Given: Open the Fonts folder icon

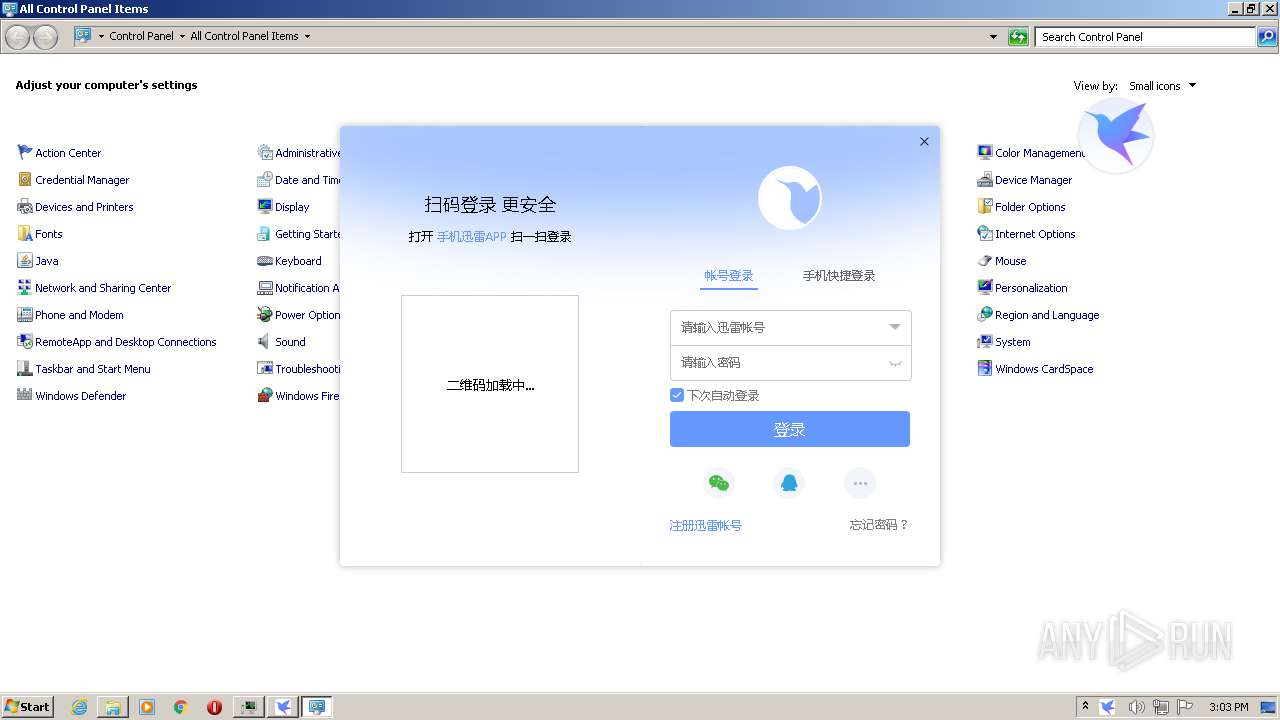Looking at the screenshot, I should tap(25, 233).
